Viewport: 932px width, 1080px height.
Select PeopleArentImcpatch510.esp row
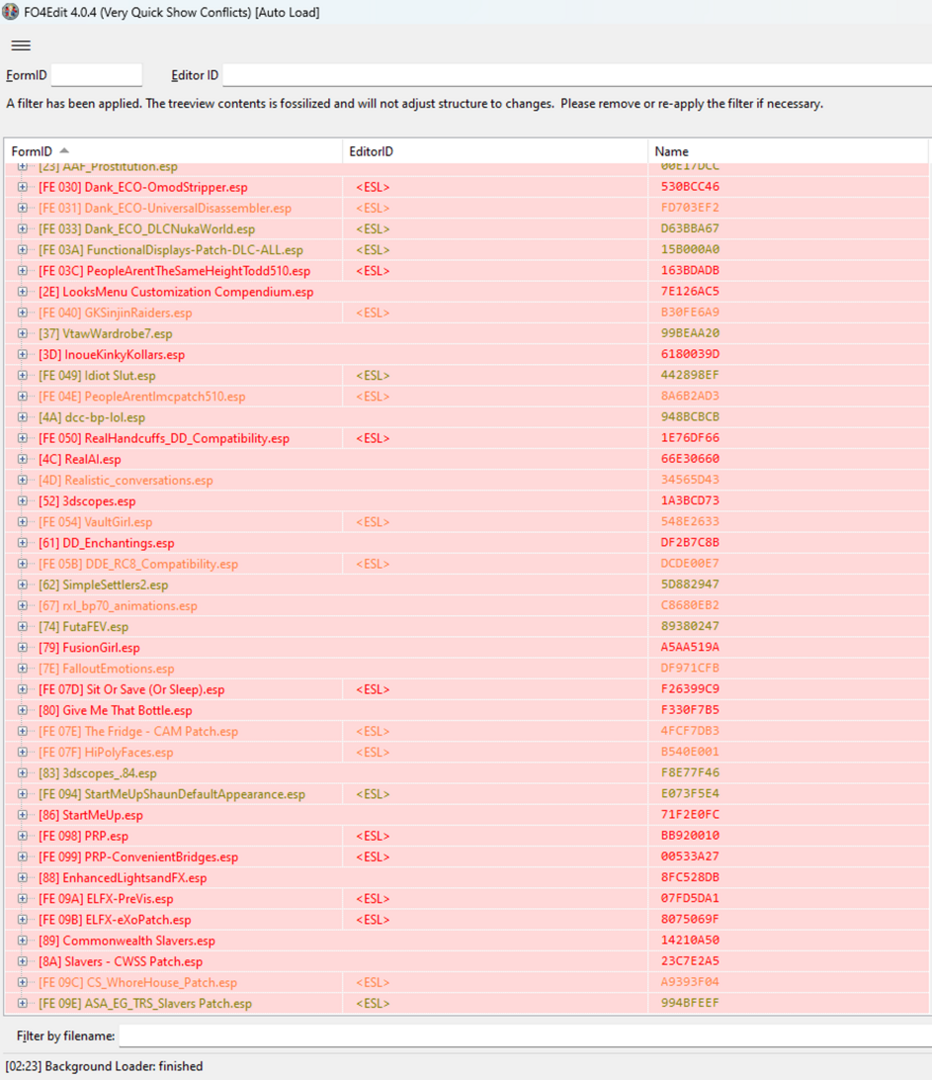coord(466,396)
